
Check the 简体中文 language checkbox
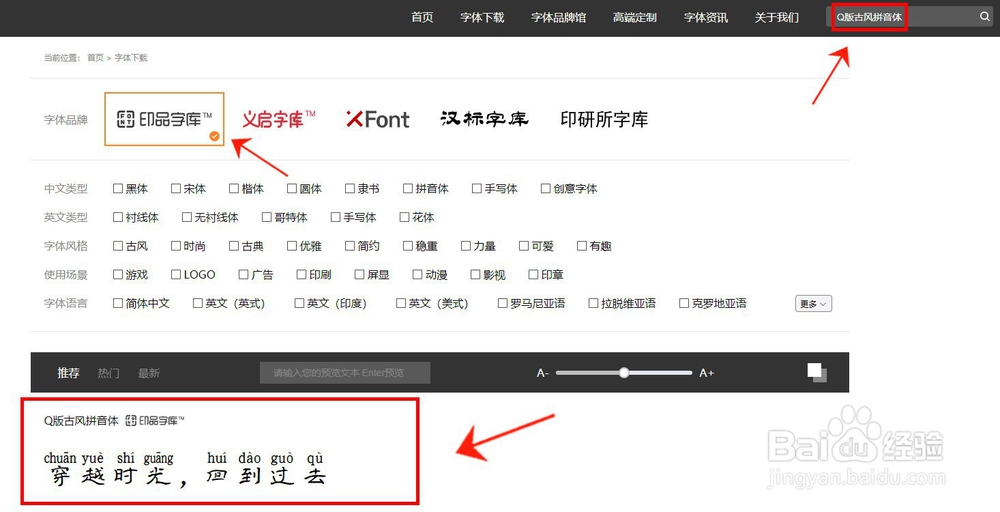[x=118, y=303]
